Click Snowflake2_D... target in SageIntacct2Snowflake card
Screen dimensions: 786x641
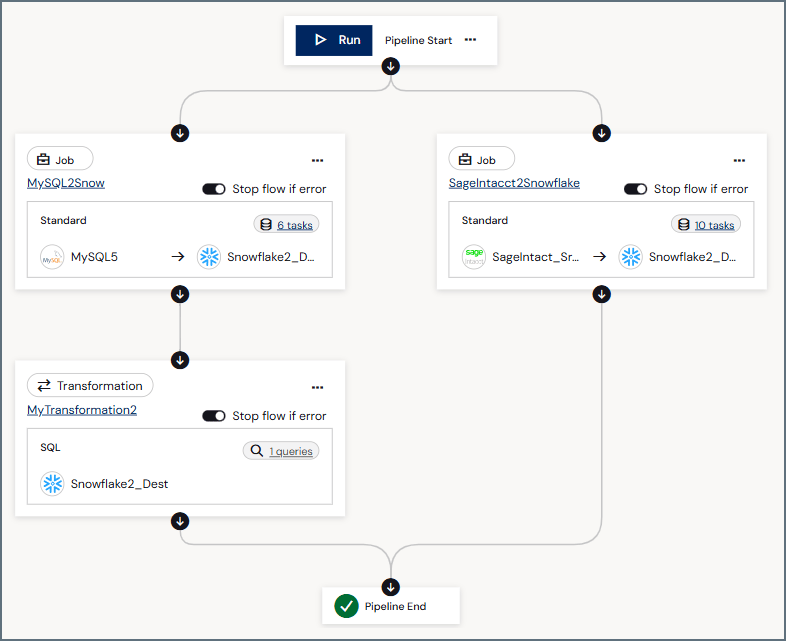(x=692, y=257)
